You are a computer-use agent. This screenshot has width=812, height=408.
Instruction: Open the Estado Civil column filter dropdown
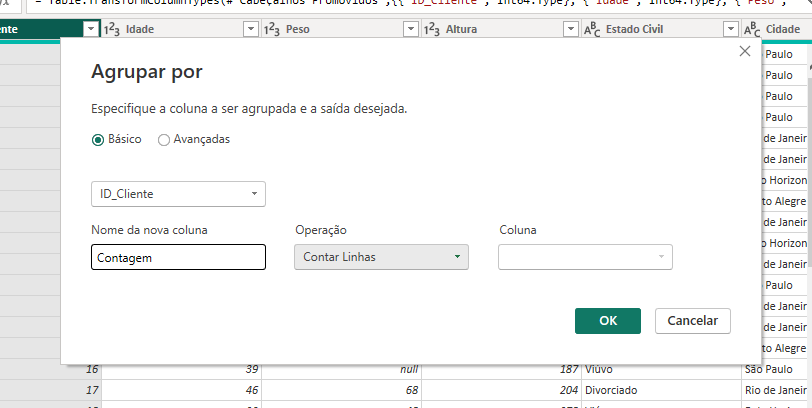point(731,30)
